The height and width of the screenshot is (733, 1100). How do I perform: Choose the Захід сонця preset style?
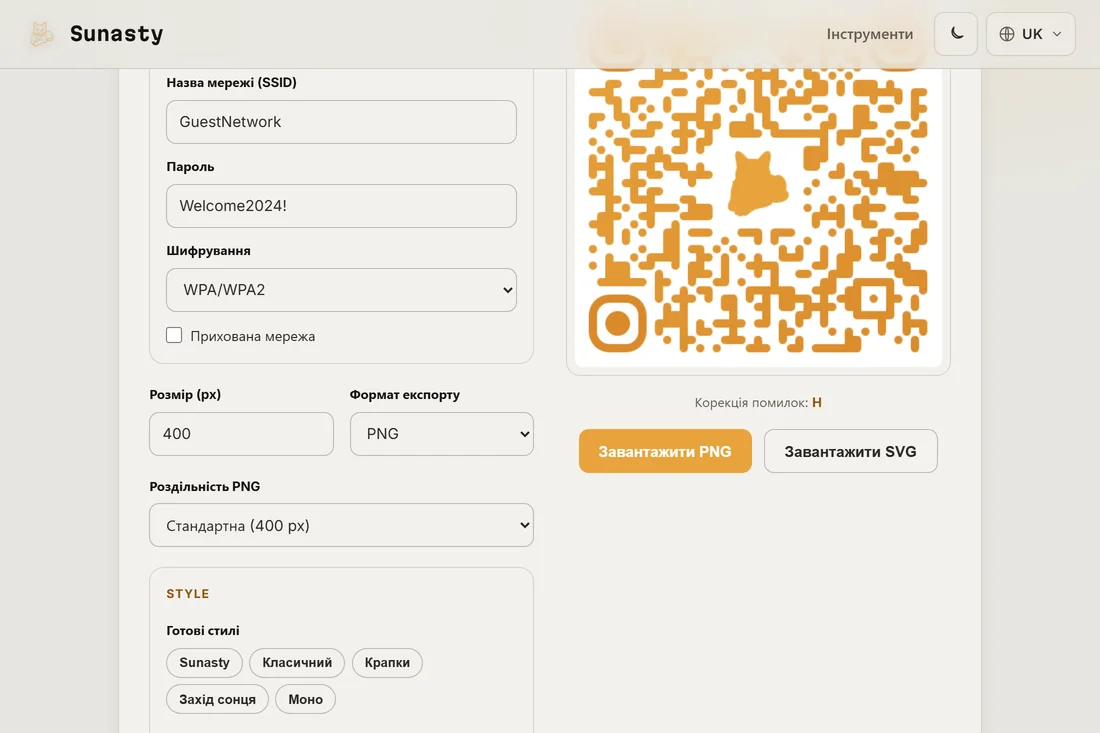[x=217, y=699]
